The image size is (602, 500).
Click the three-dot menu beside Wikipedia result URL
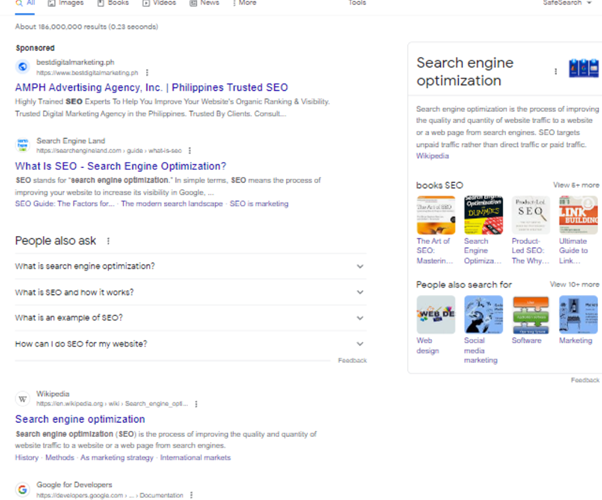pyautogui.click(x=196, y=403)
